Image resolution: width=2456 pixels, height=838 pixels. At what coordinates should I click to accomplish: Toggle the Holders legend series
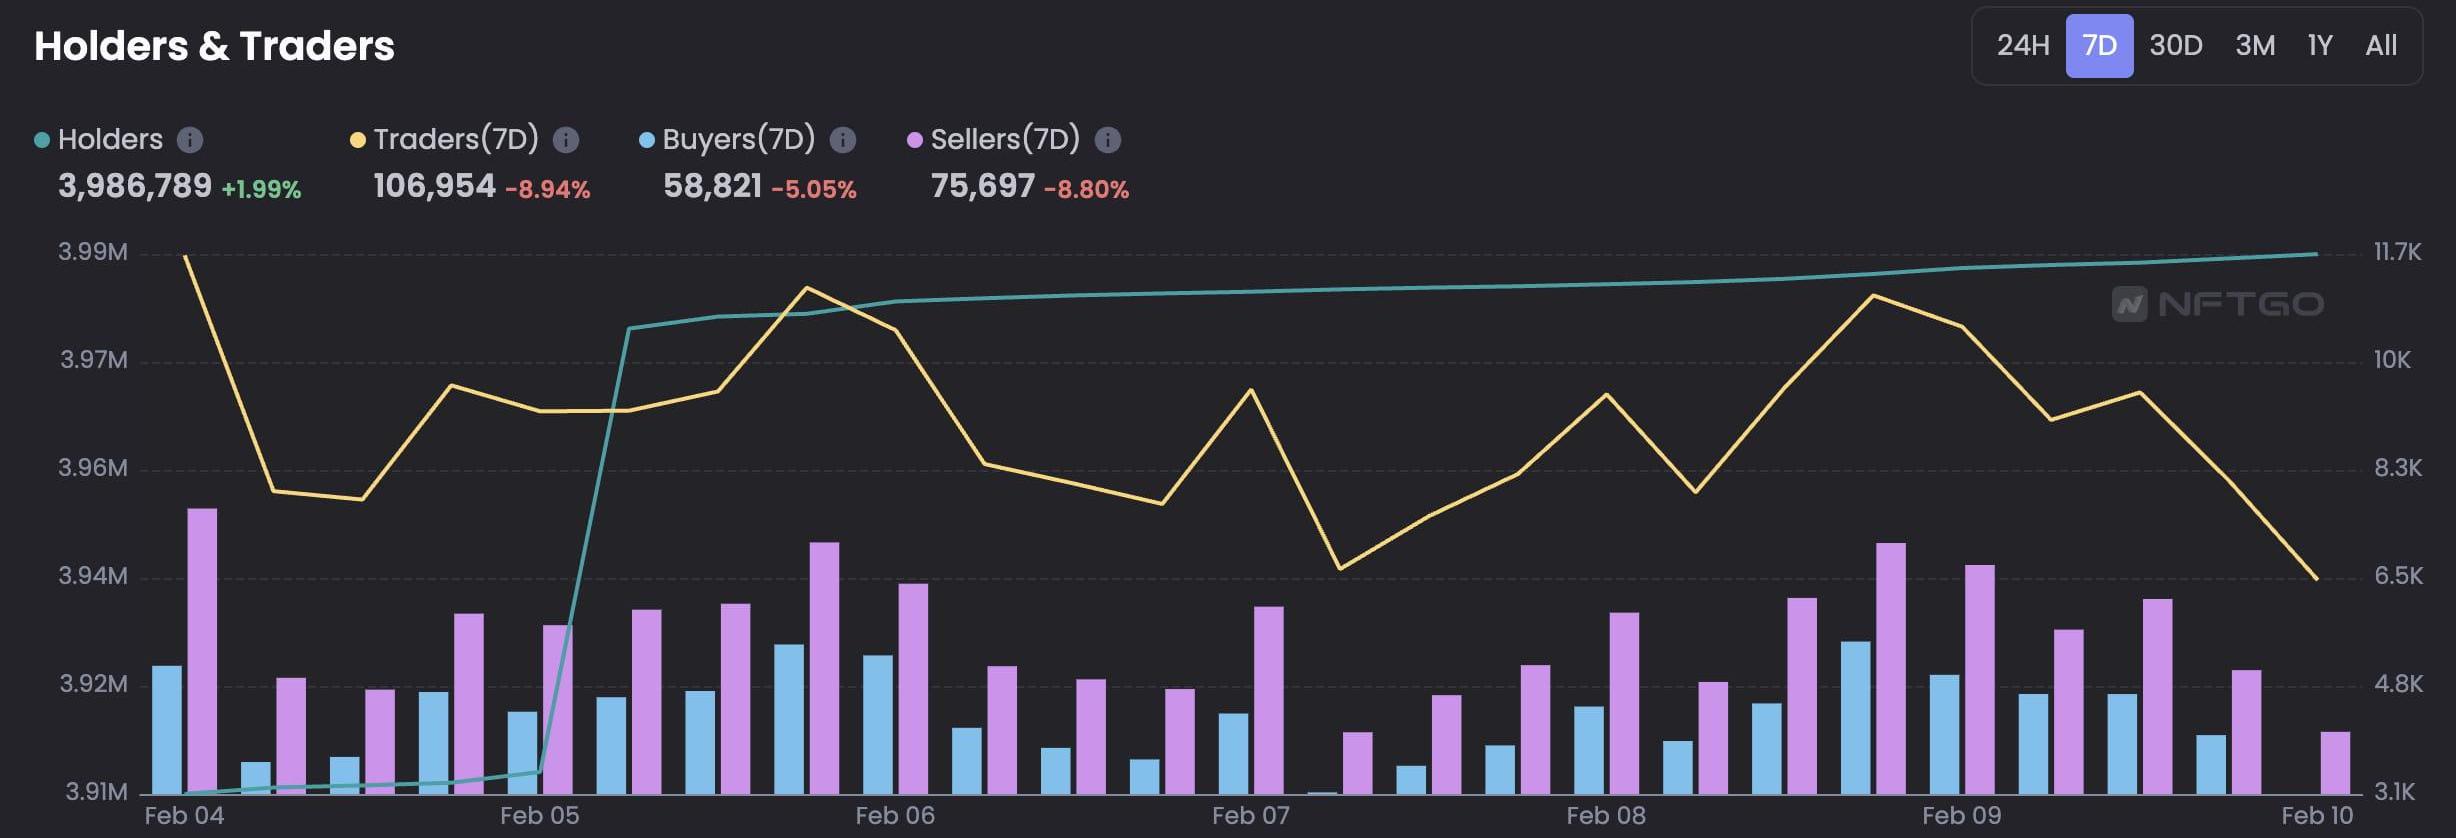[110, 140]
